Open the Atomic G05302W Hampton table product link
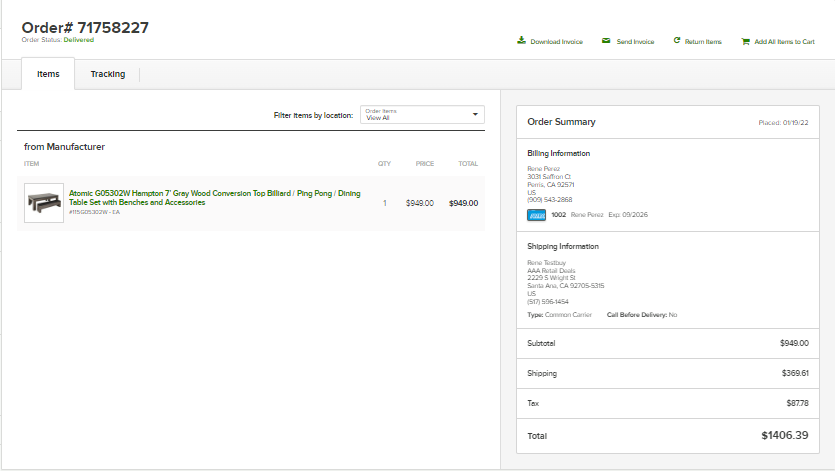Viewport: 835px width, 471px height. coord(215,198)
